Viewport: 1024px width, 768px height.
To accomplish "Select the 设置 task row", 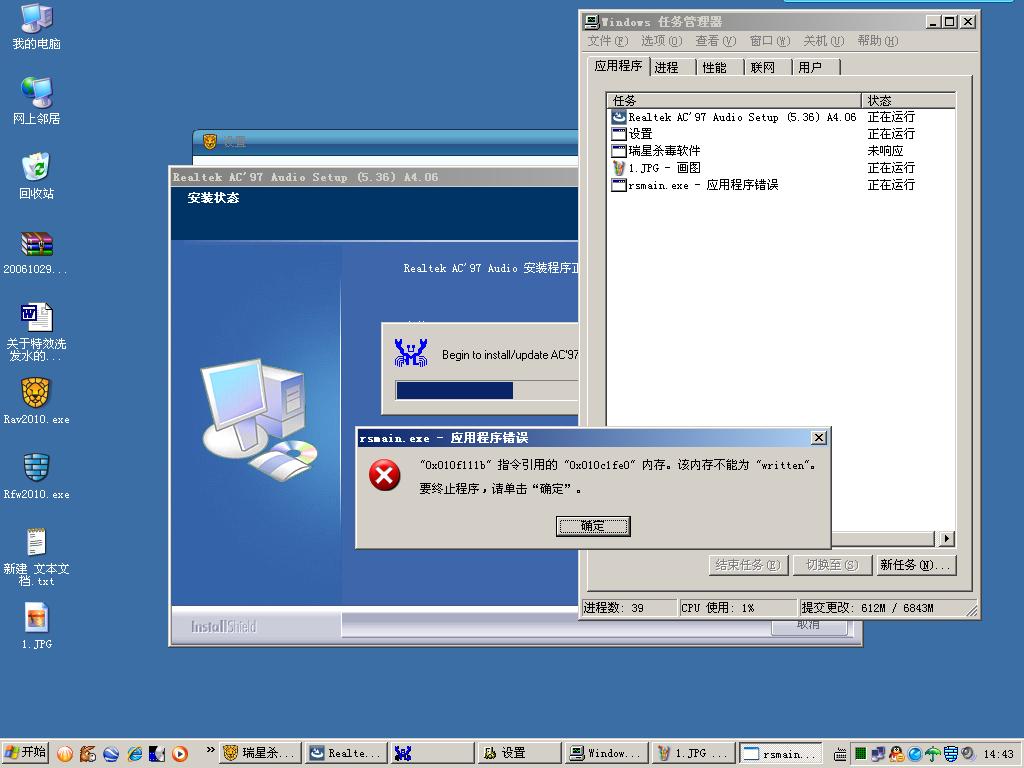I will (781, 134).
